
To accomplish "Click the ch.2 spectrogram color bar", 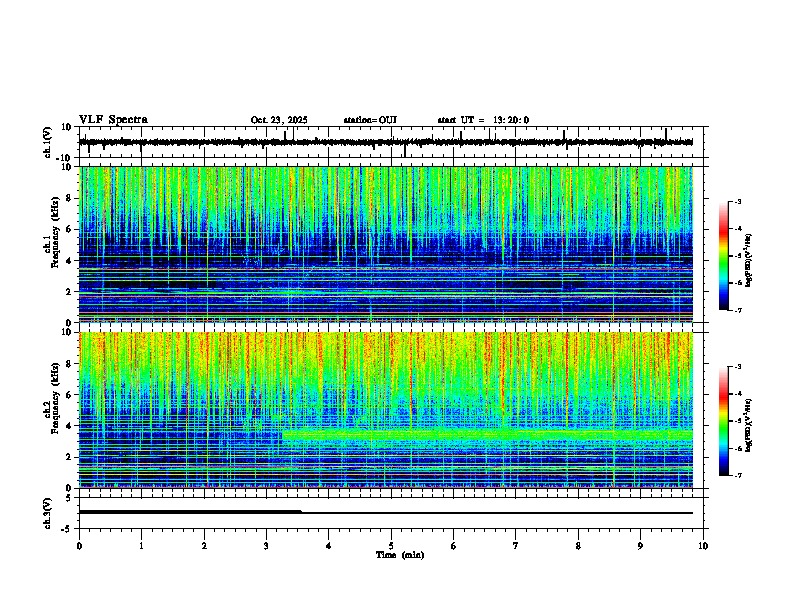I will (x=724, y=421).
